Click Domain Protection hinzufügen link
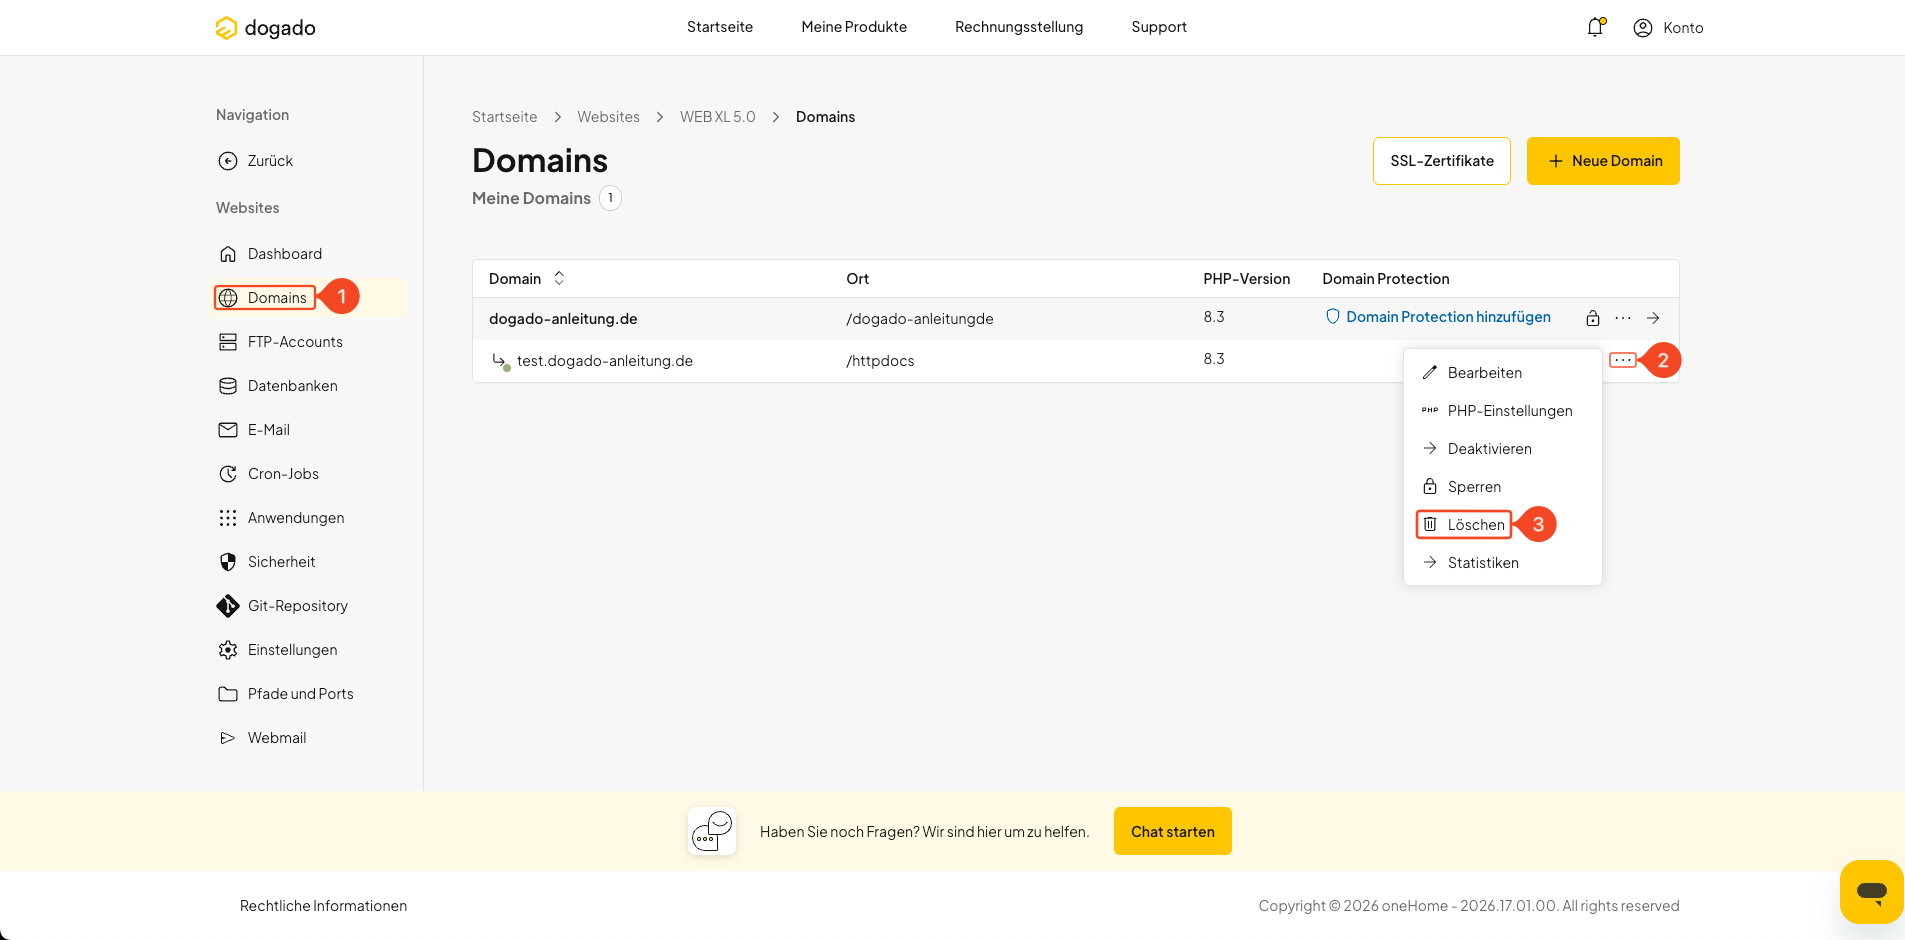Viewport: 1905px width, 940px height. click(x=1438, y=317)
